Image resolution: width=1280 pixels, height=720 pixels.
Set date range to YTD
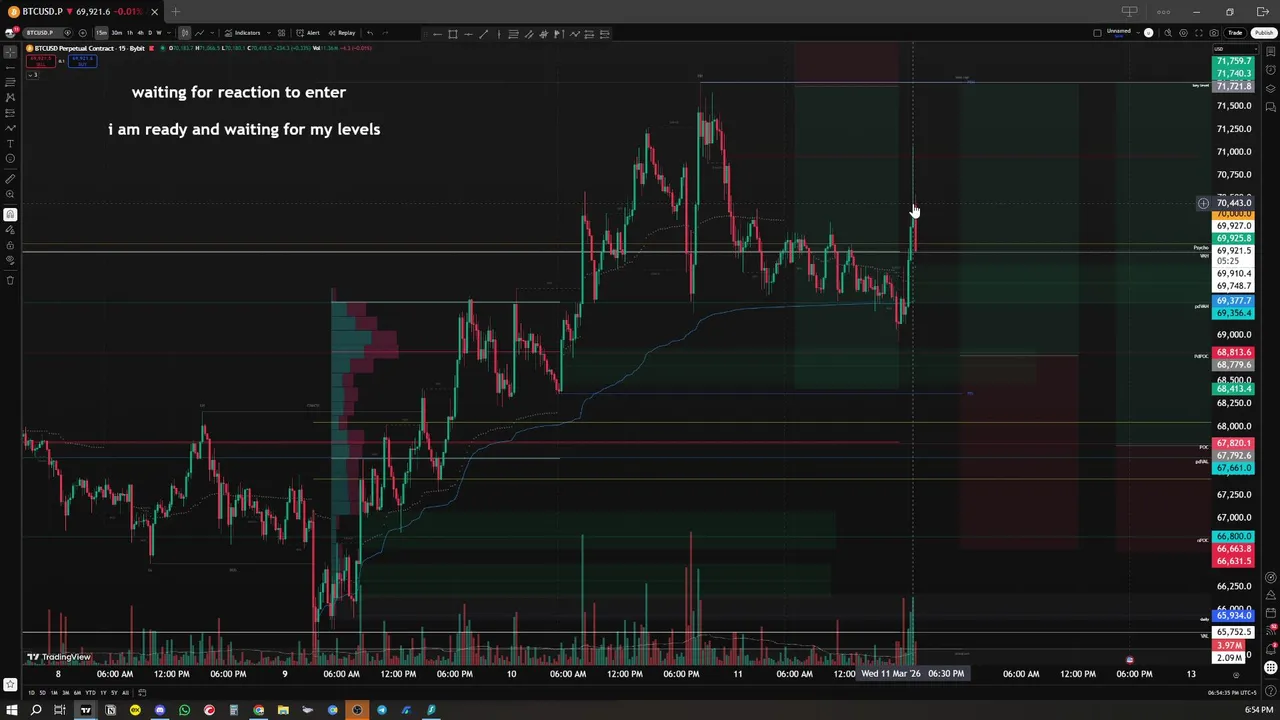pyautogui.click(x=90, y=693)
